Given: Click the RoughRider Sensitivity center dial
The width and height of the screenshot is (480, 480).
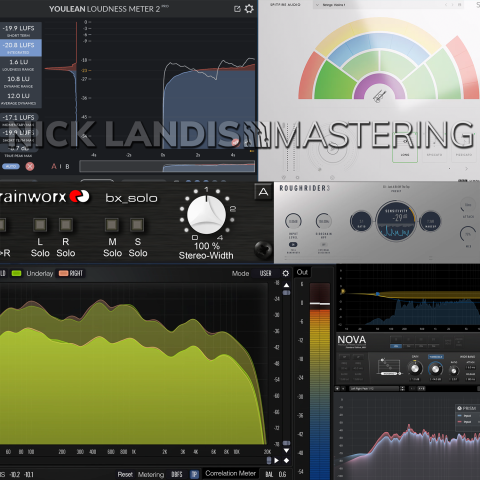Looking at the screenshot, I should point(396,221).
